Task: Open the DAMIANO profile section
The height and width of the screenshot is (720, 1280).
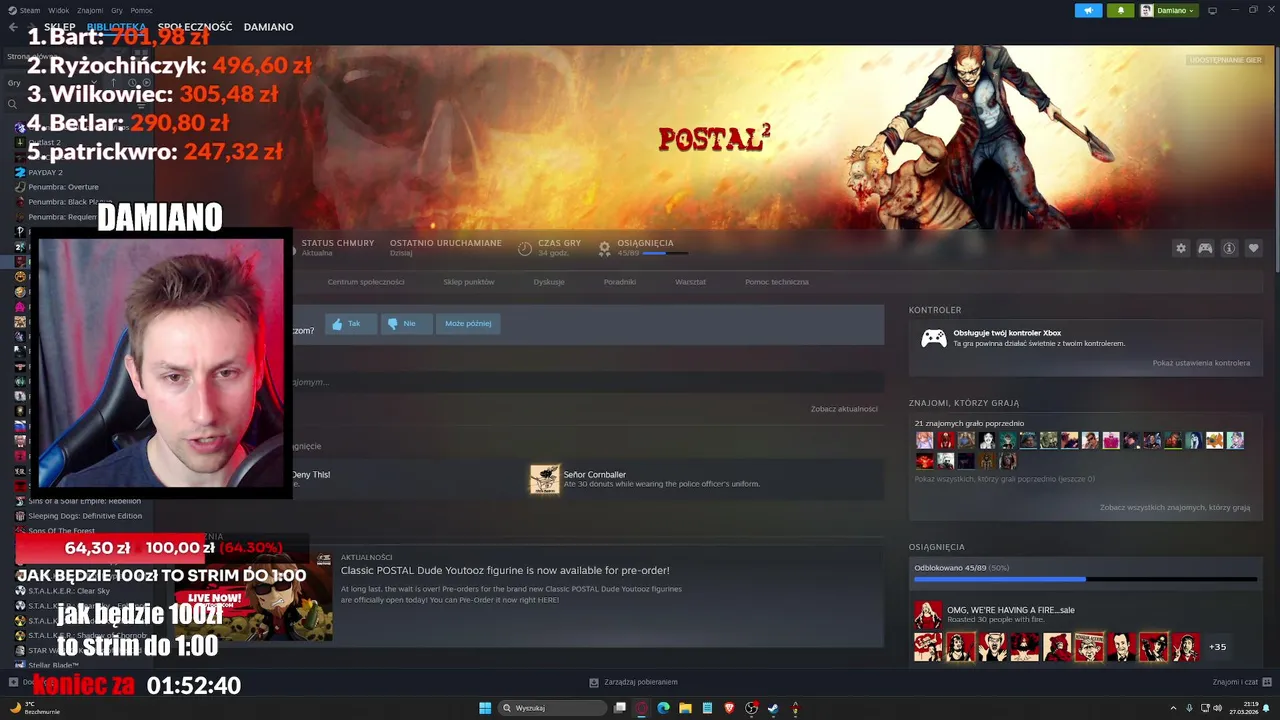Action: (268, 27)
